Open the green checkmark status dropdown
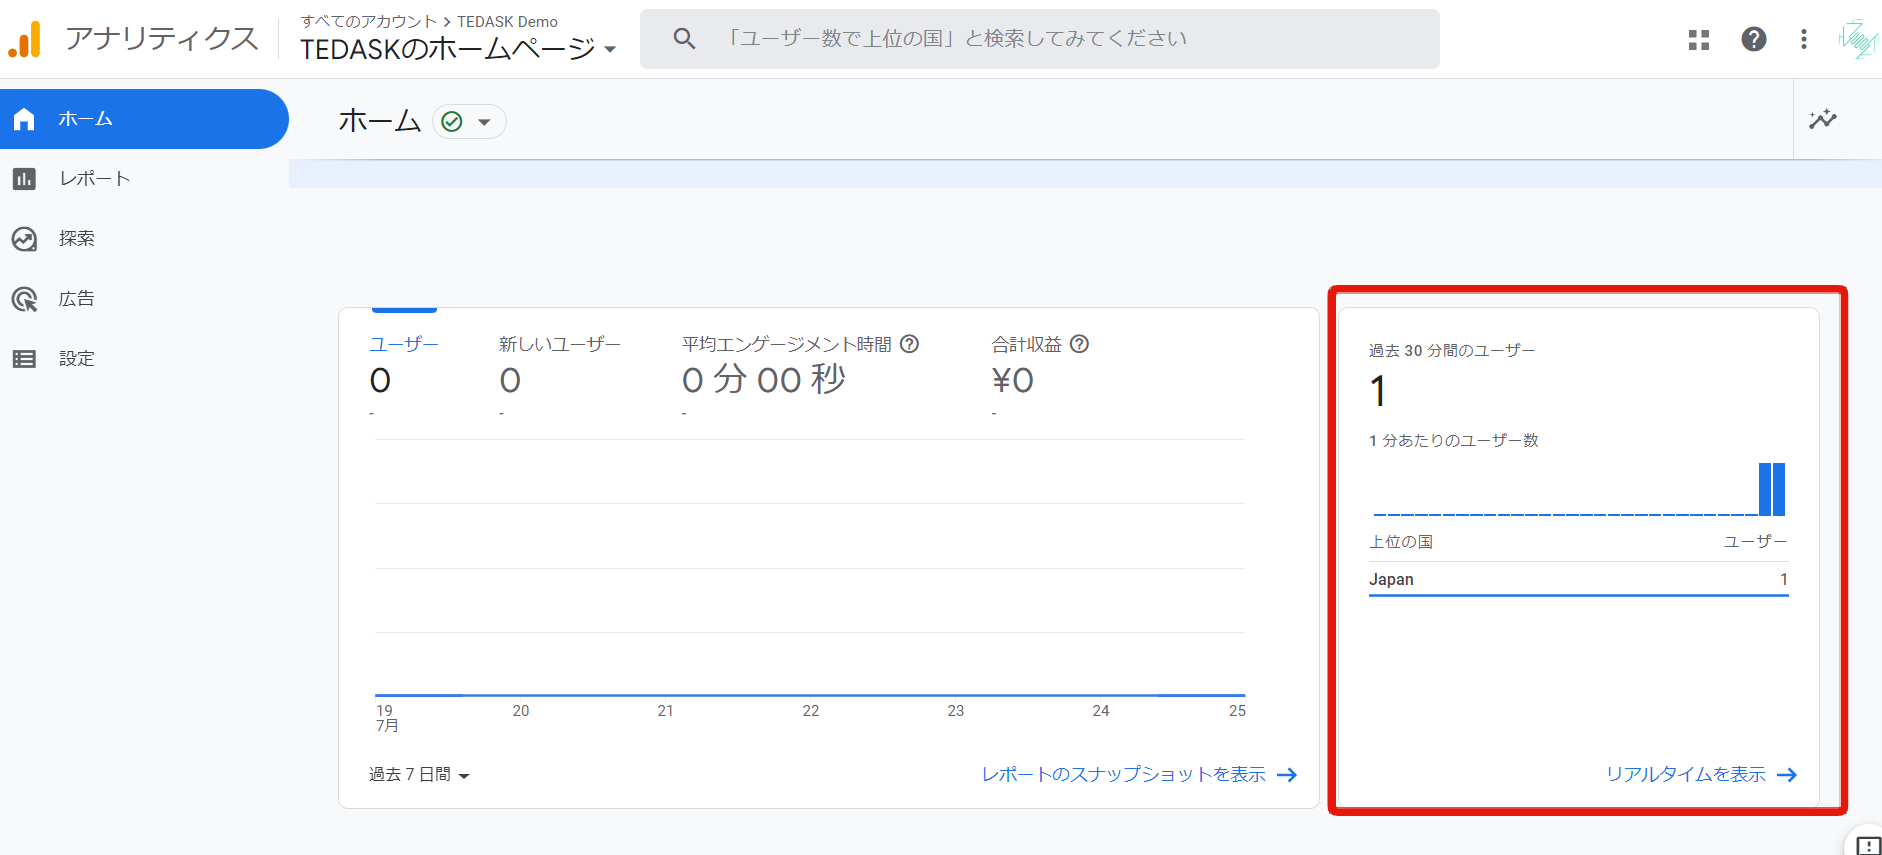 pos(469,122)
